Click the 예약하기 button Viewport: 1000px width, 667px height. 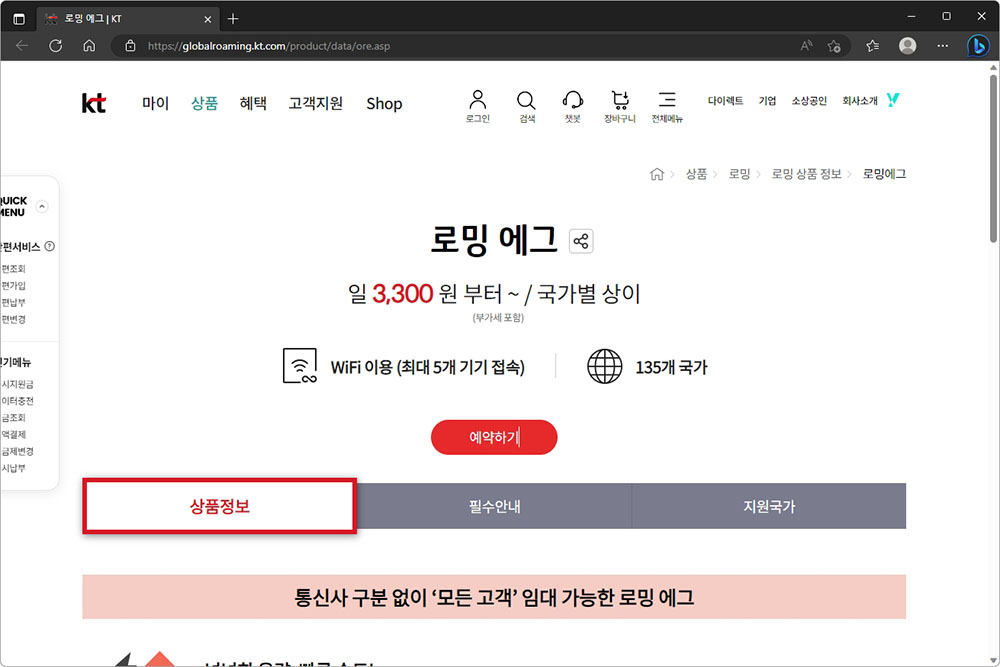pos(494,437)
